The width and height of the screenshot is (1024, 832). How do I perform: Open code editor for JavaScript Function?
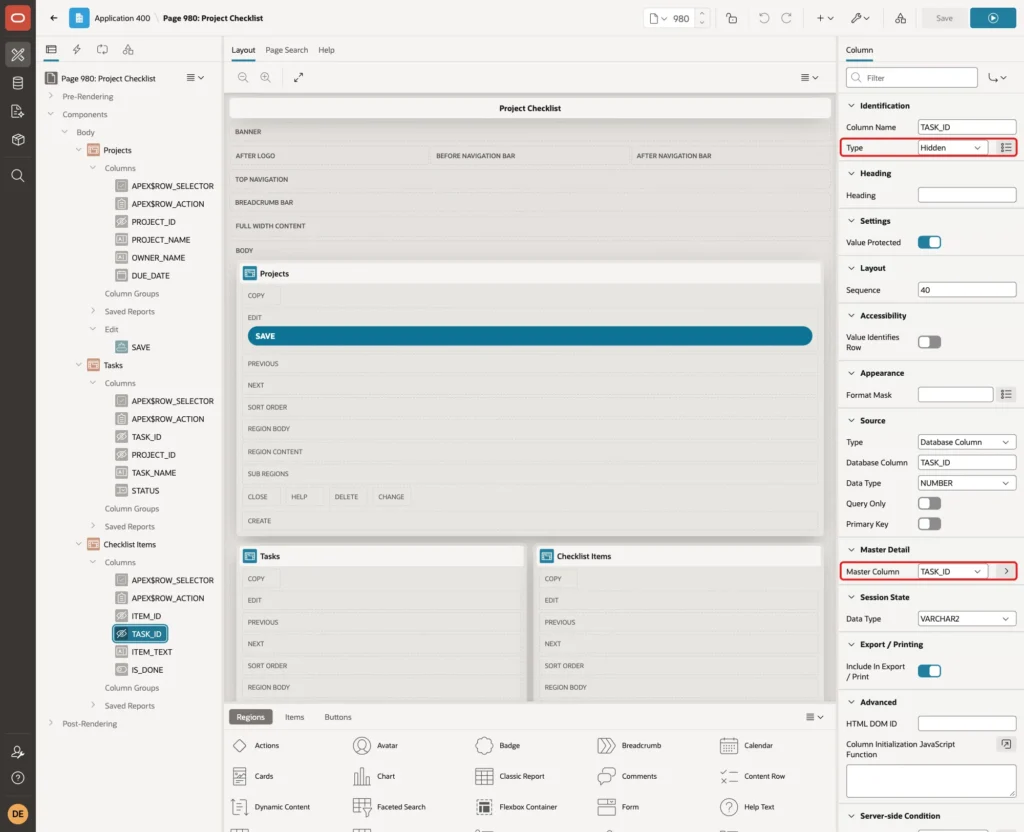(1006, 744)
